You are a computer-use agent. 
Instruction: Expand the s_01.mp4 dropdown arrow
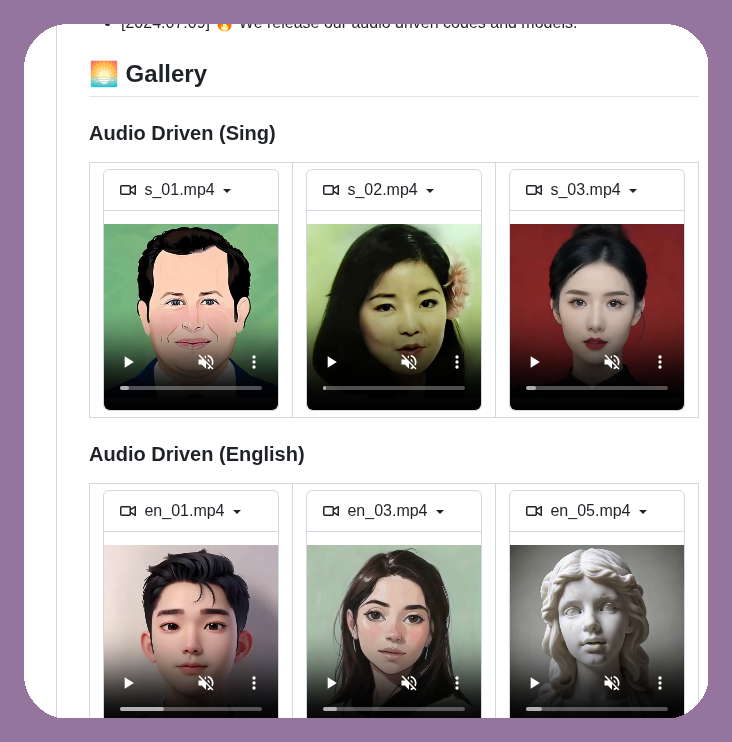[227, 191]
